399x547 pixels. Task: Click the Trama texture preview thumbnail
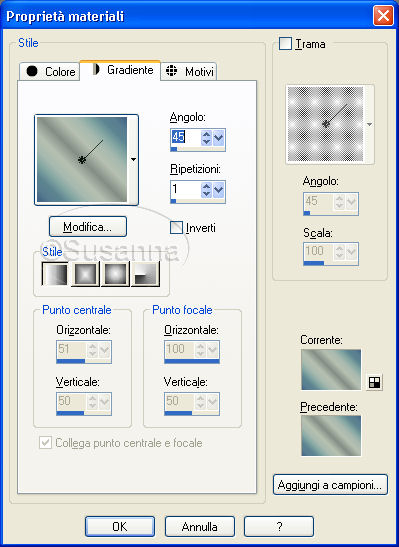point(325,124)
